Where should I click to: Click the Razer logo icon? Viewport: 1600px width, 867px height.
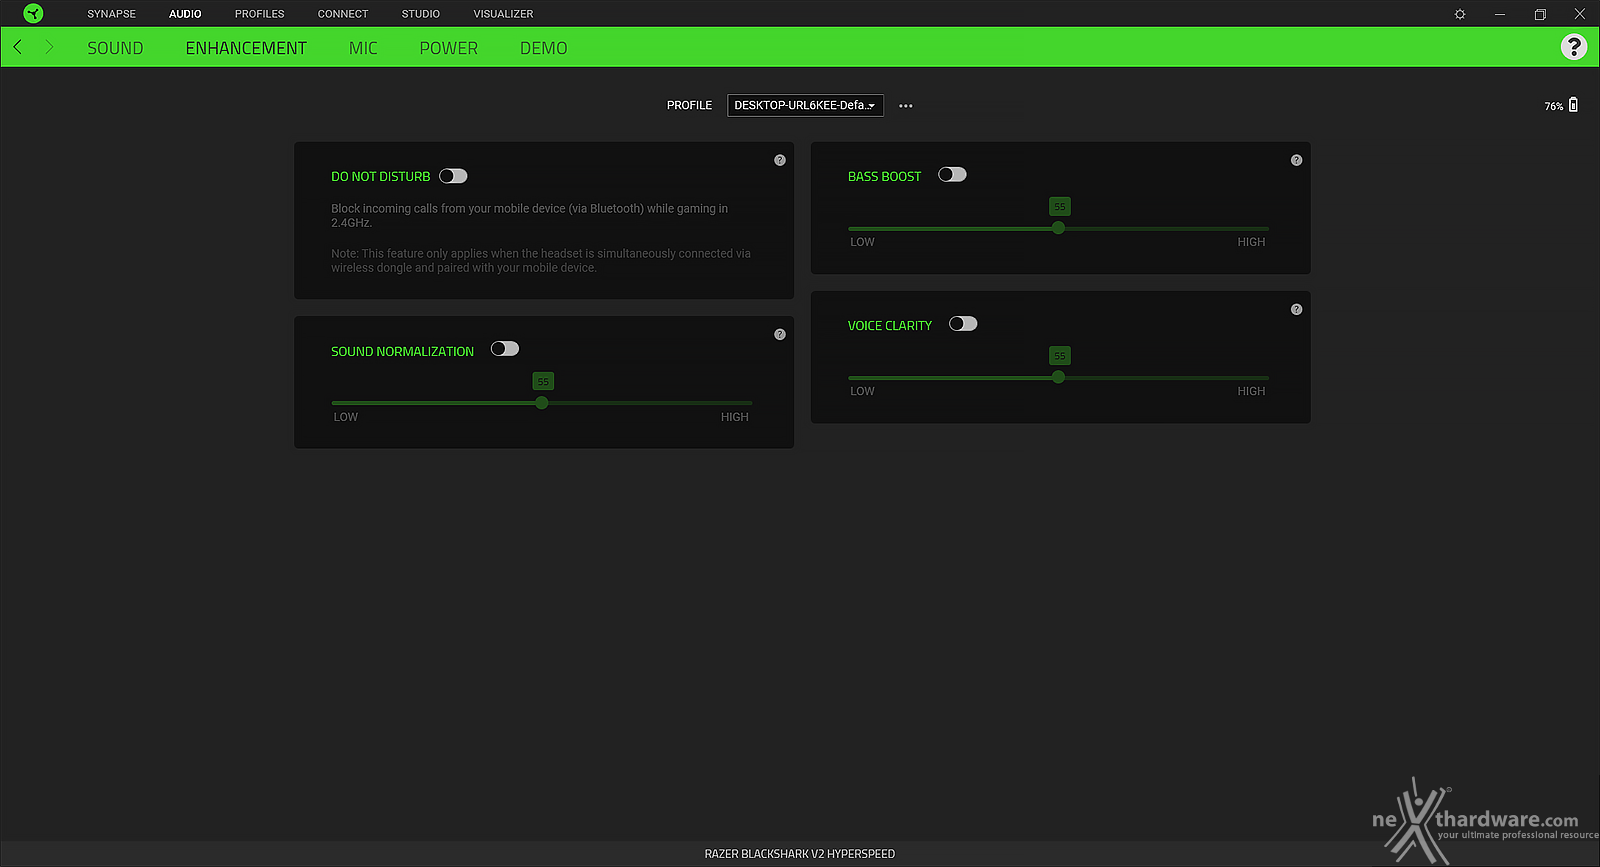pos(33,14)
